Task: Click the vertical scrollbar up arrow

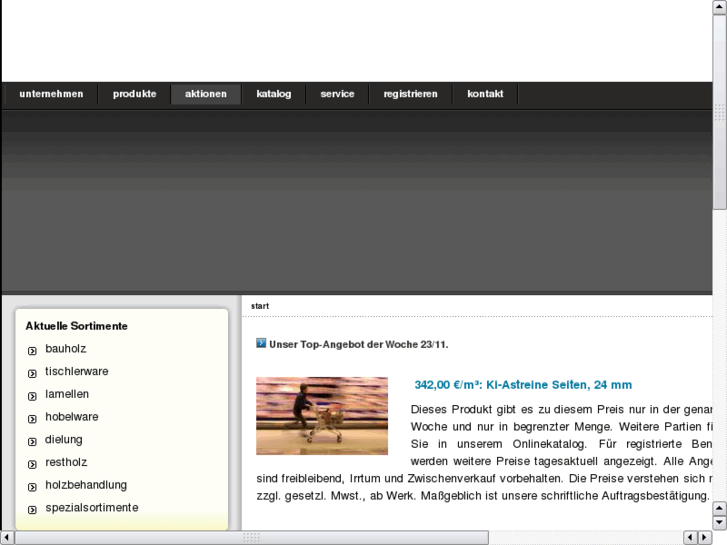Action: [x=720, y=7]
